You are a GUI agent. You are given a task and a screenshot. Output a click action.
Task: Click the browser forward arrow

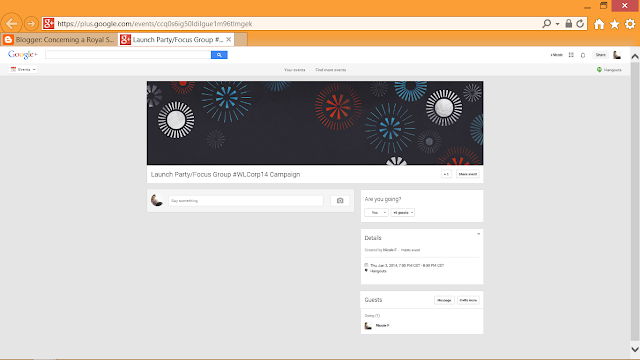[x=31, y=24]
